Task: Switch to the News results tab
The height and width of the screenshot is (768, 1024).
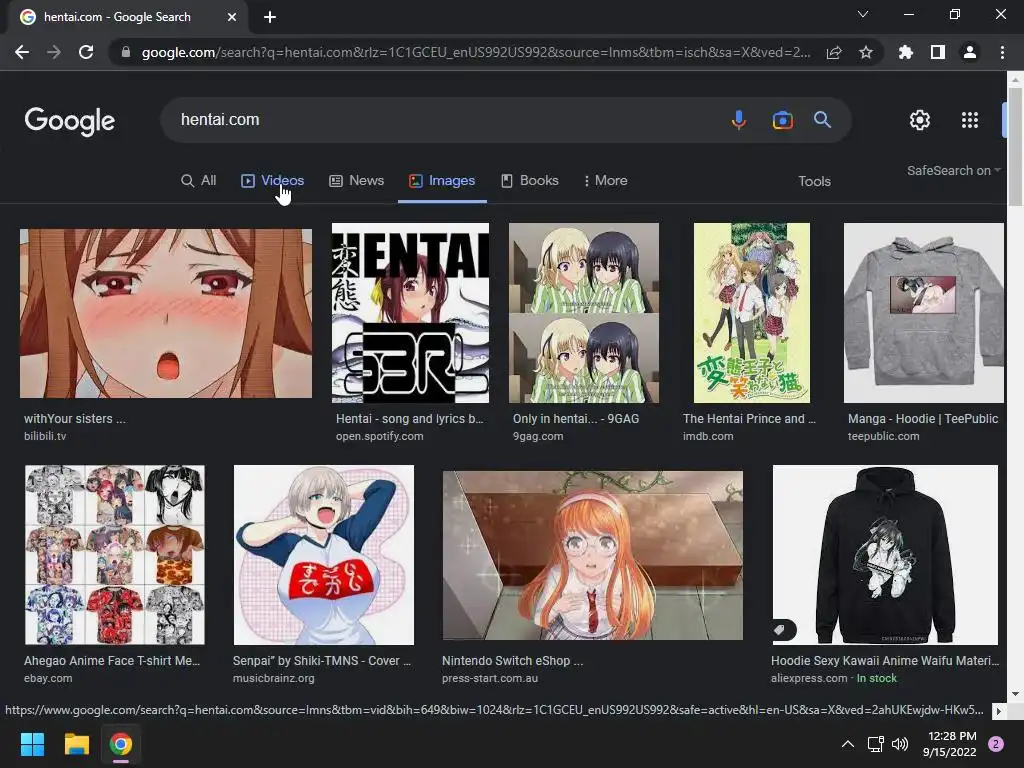Action: [357, 181]
